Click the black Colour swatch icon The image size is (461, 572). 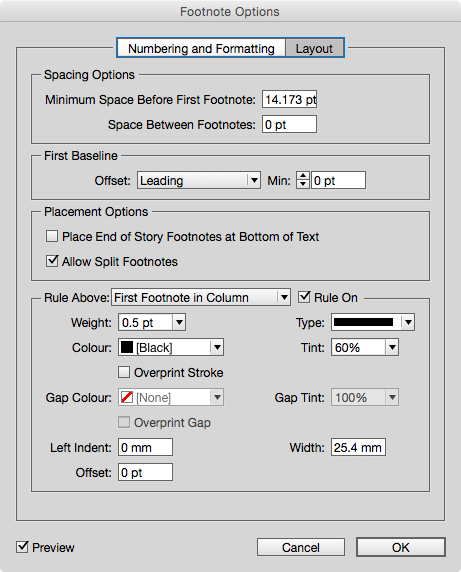[127, 347]
